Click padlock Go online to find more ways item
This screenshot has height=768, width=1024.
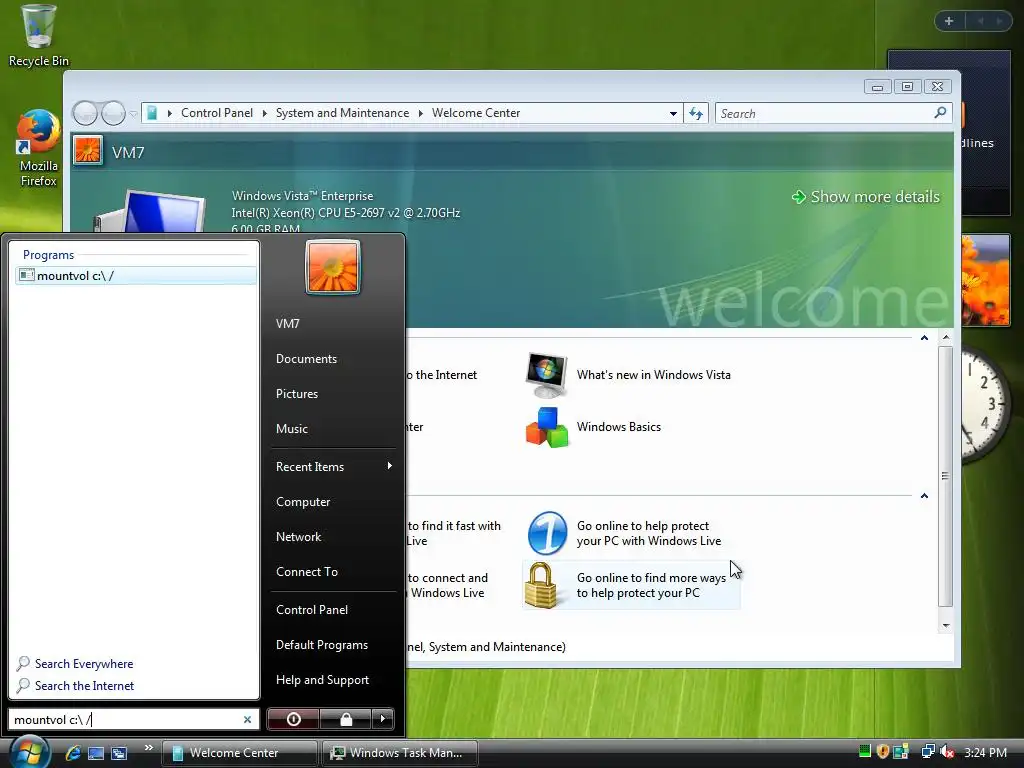pos(631,585)
